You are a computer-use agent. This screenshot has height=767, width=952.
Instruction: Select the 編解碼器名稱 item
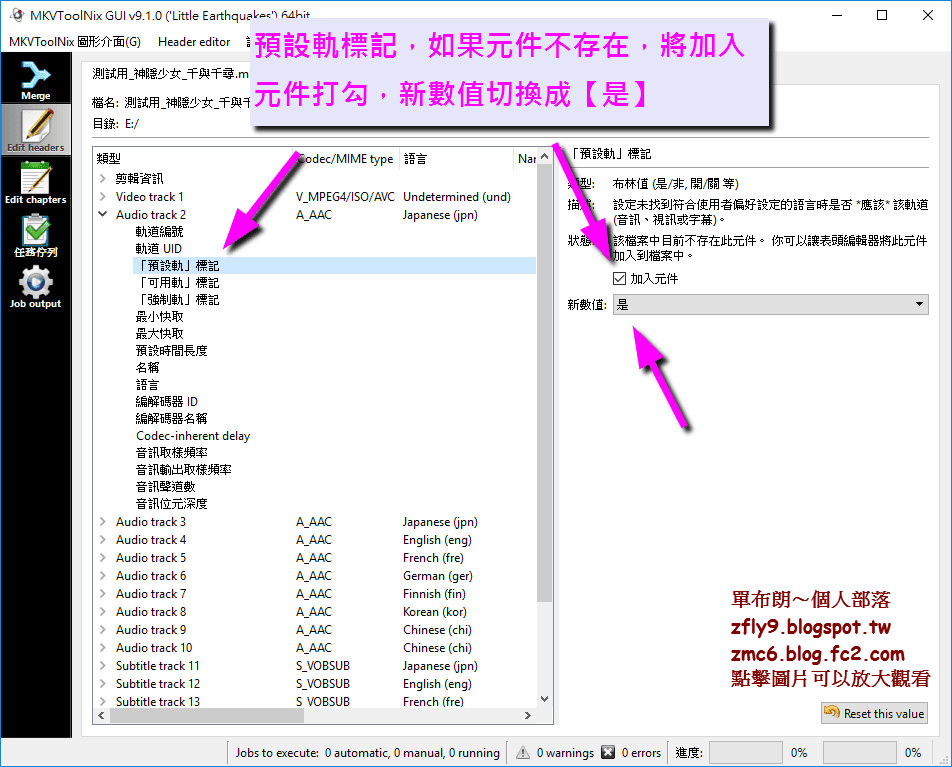pos(171,418)
